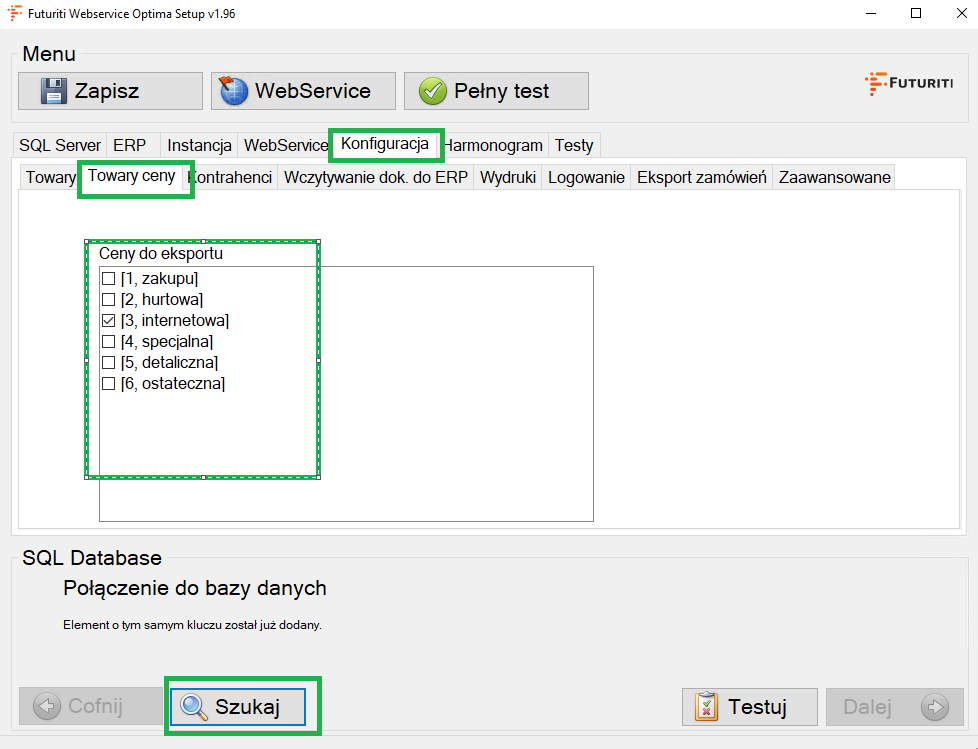This screenshot has width=978, height=749.
Task: Click the forward arrow Dalej icon
Action: 936,707
